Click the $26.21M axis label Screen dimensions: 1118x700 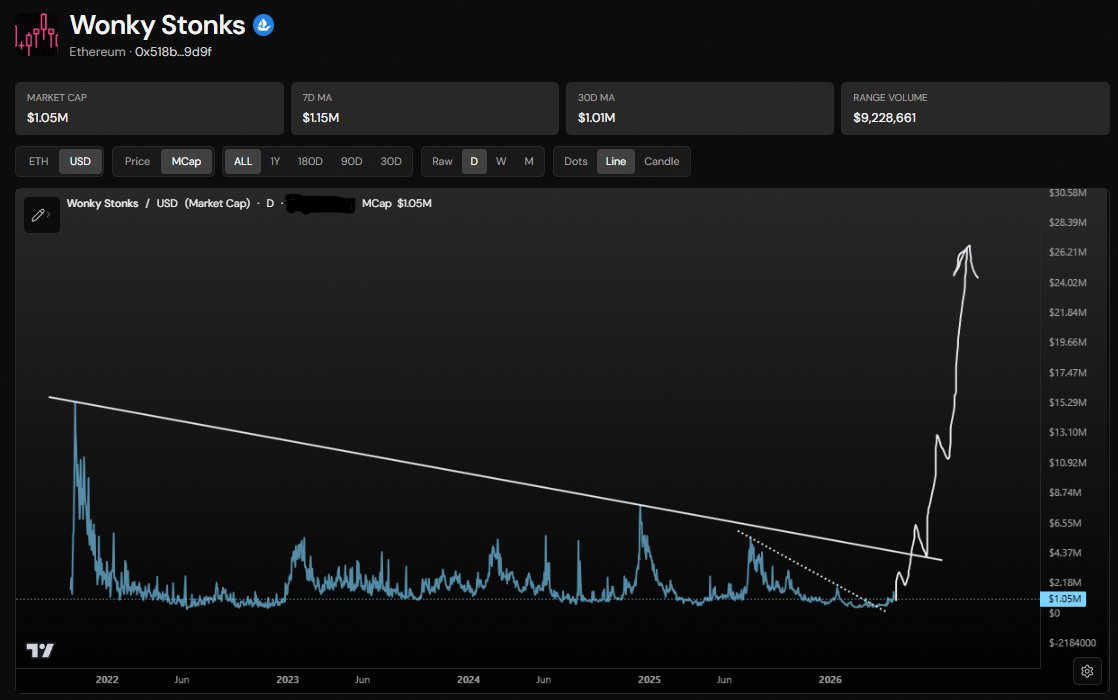coord(1067,252)
